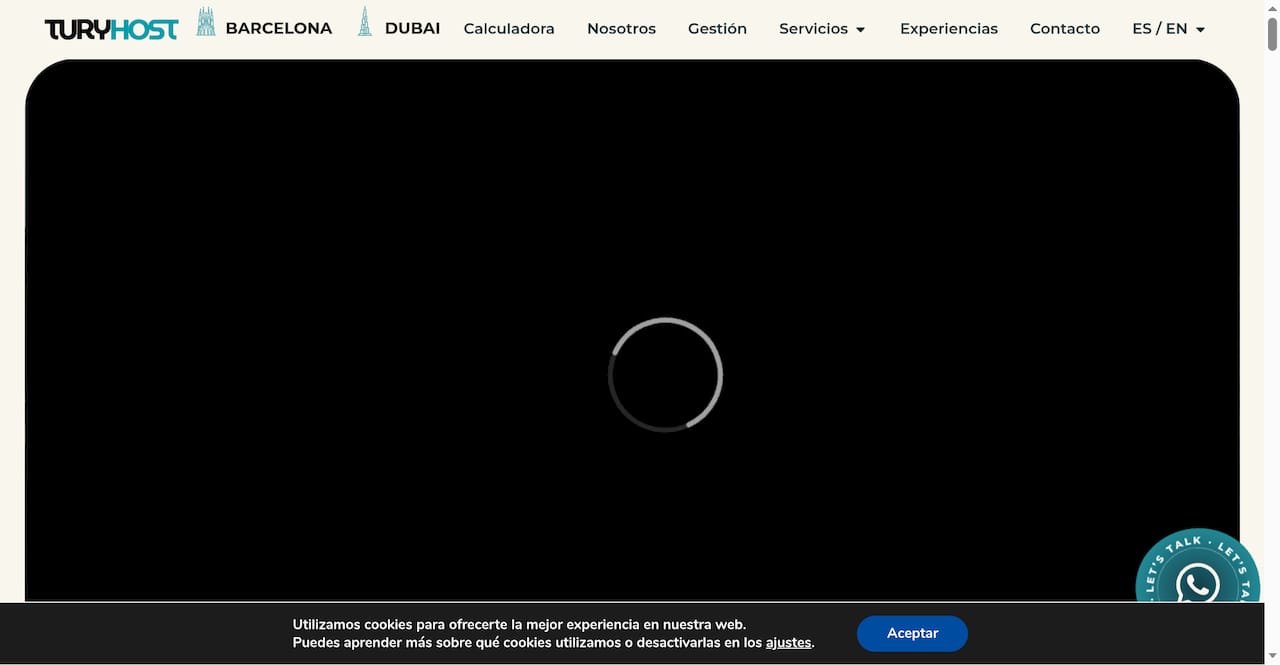This screenshot has height=665, width=1280.
Task: Accept cookies with the Aceptar button
Action: pyautogui.click(x=912, y=633)
